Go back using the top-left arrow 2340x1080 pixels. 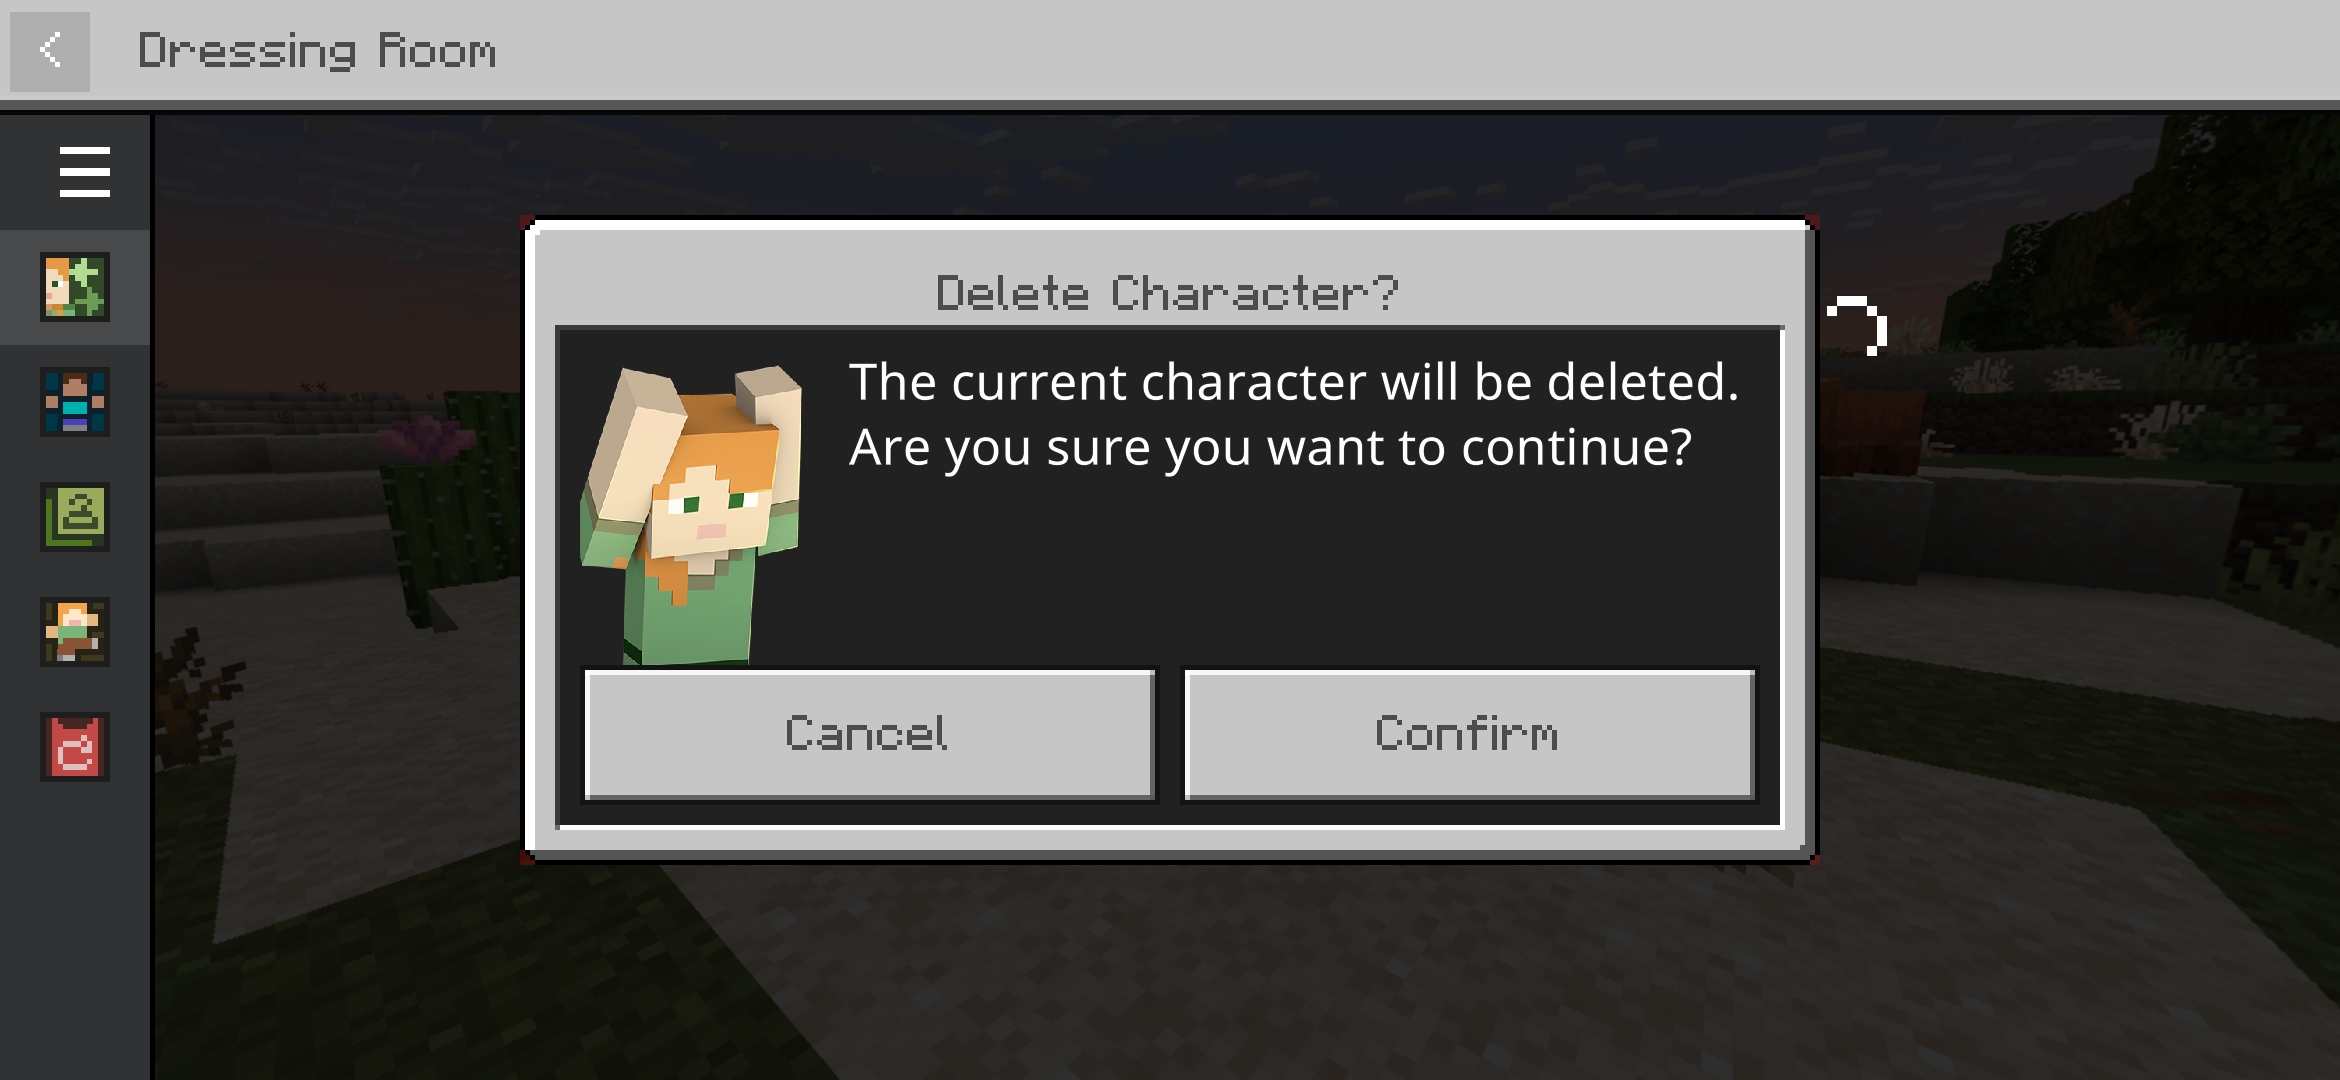50,51
